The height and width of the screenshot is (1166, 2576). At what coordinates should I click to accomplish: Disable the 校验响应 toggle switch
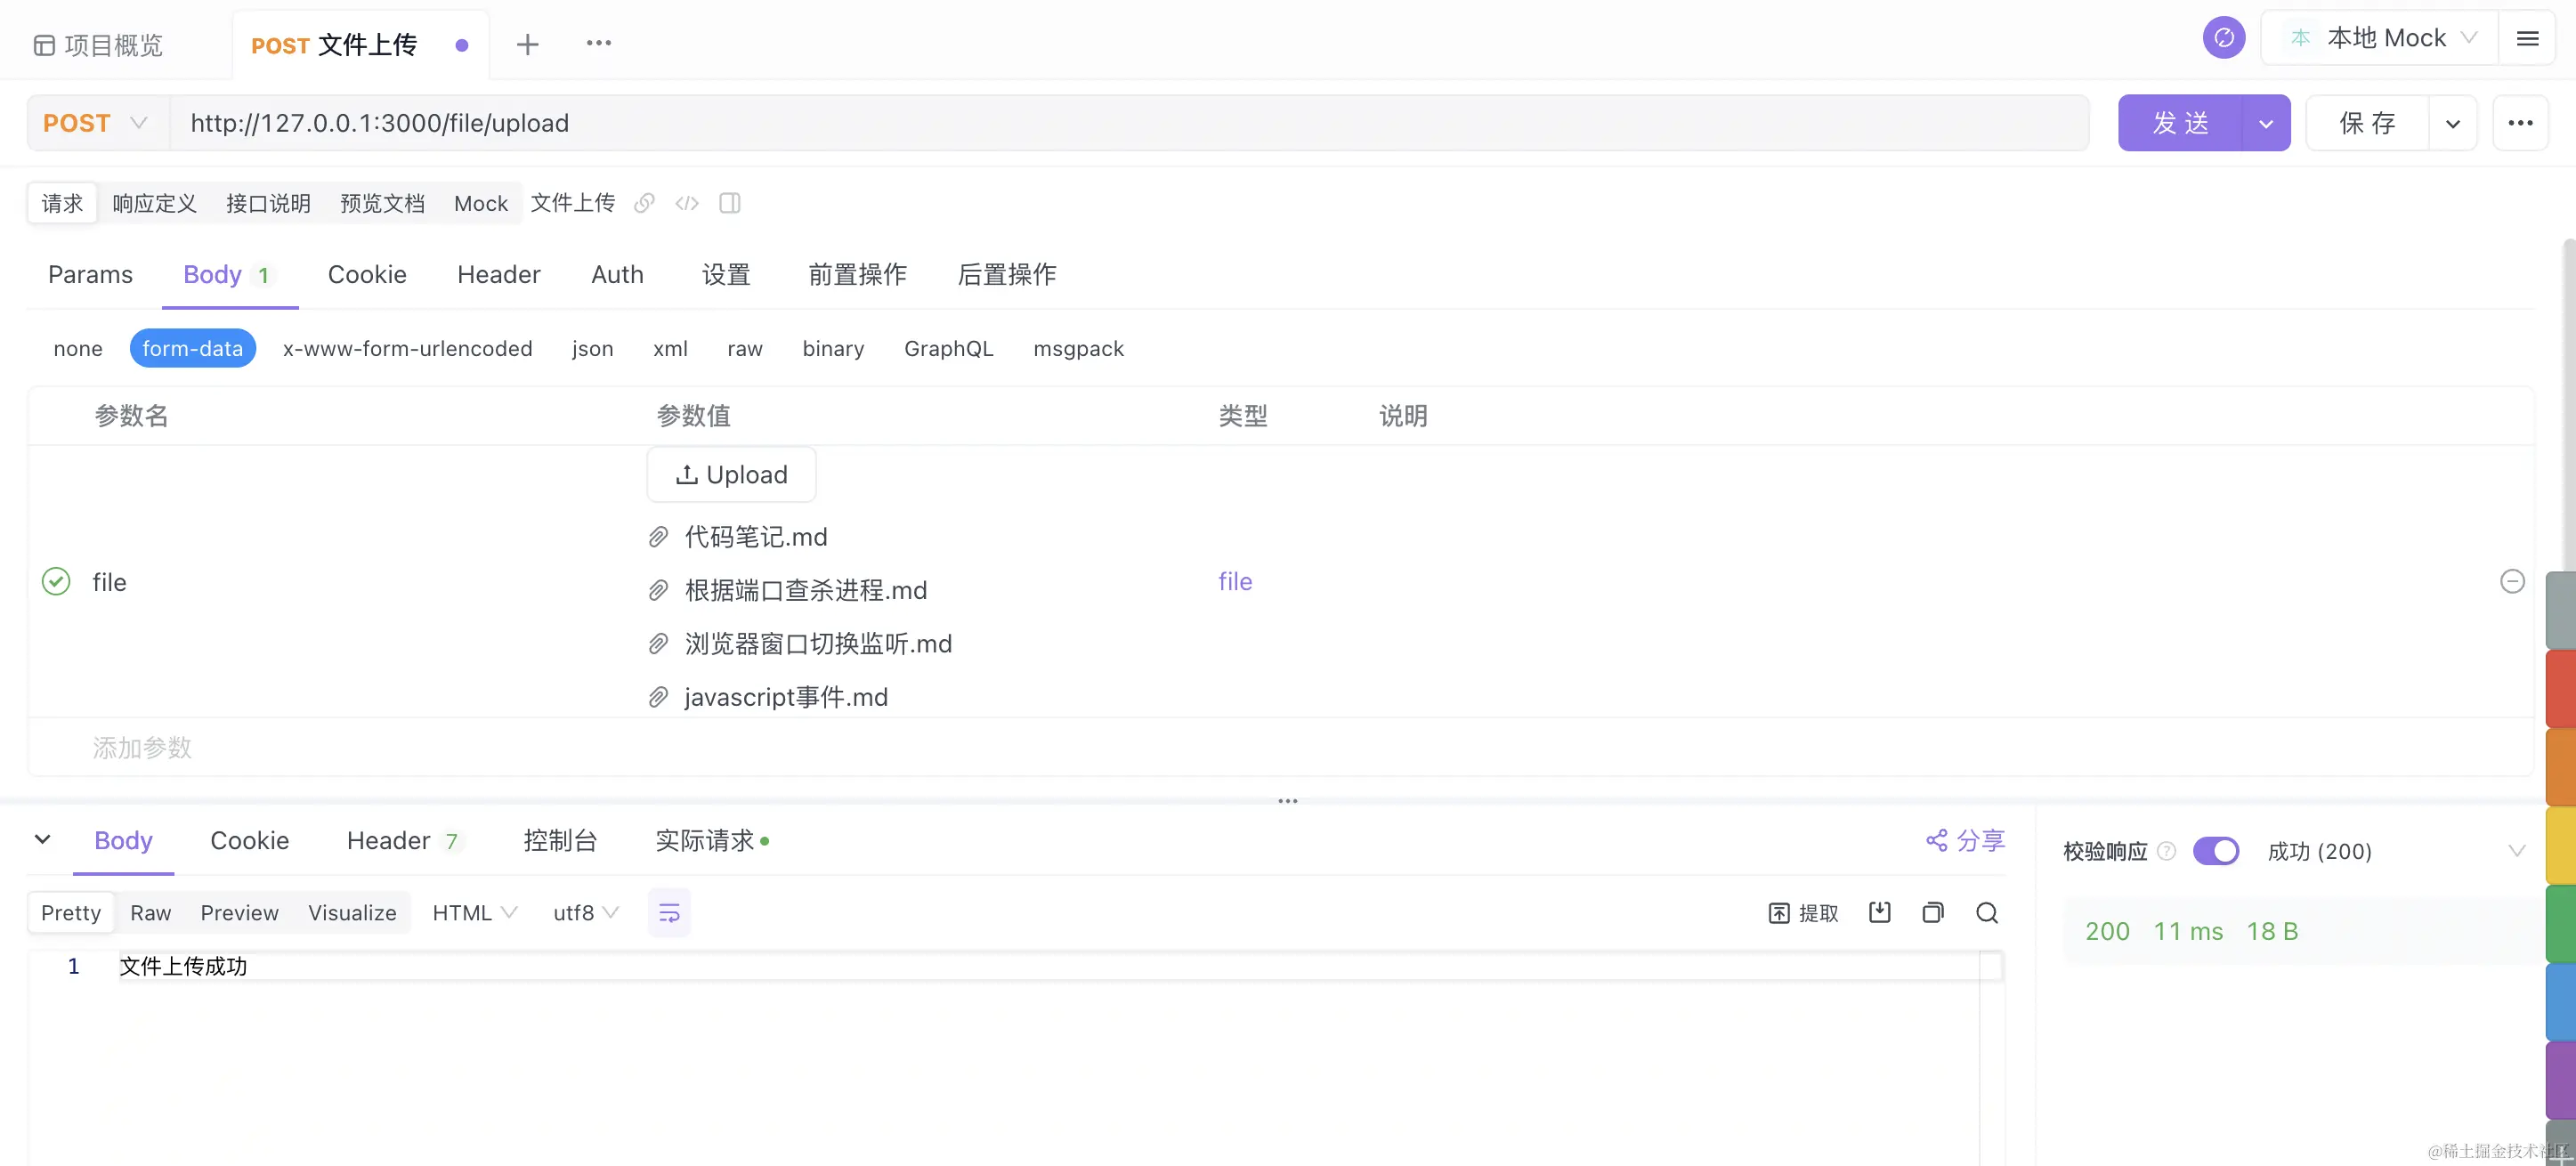click(2215, 851)
